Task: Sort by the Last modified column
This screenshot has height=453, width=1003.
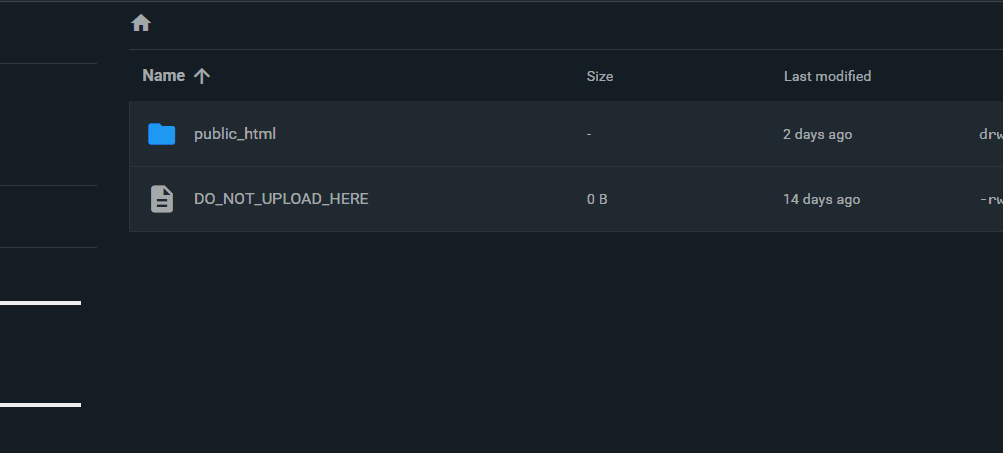Action: (x=827, y=76)
